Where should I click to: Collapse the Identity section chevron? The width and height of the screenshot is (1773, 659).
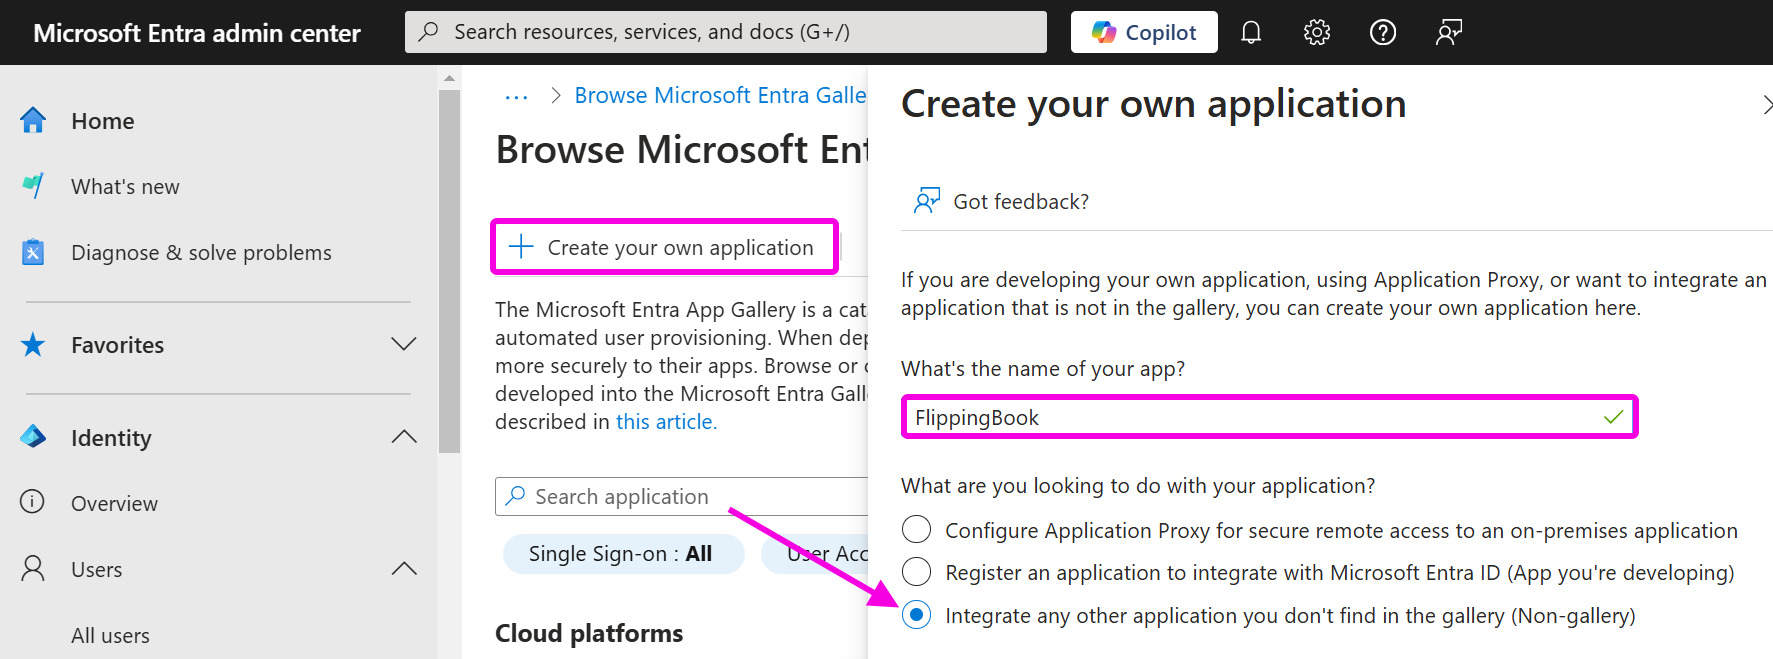click(404, 437)
